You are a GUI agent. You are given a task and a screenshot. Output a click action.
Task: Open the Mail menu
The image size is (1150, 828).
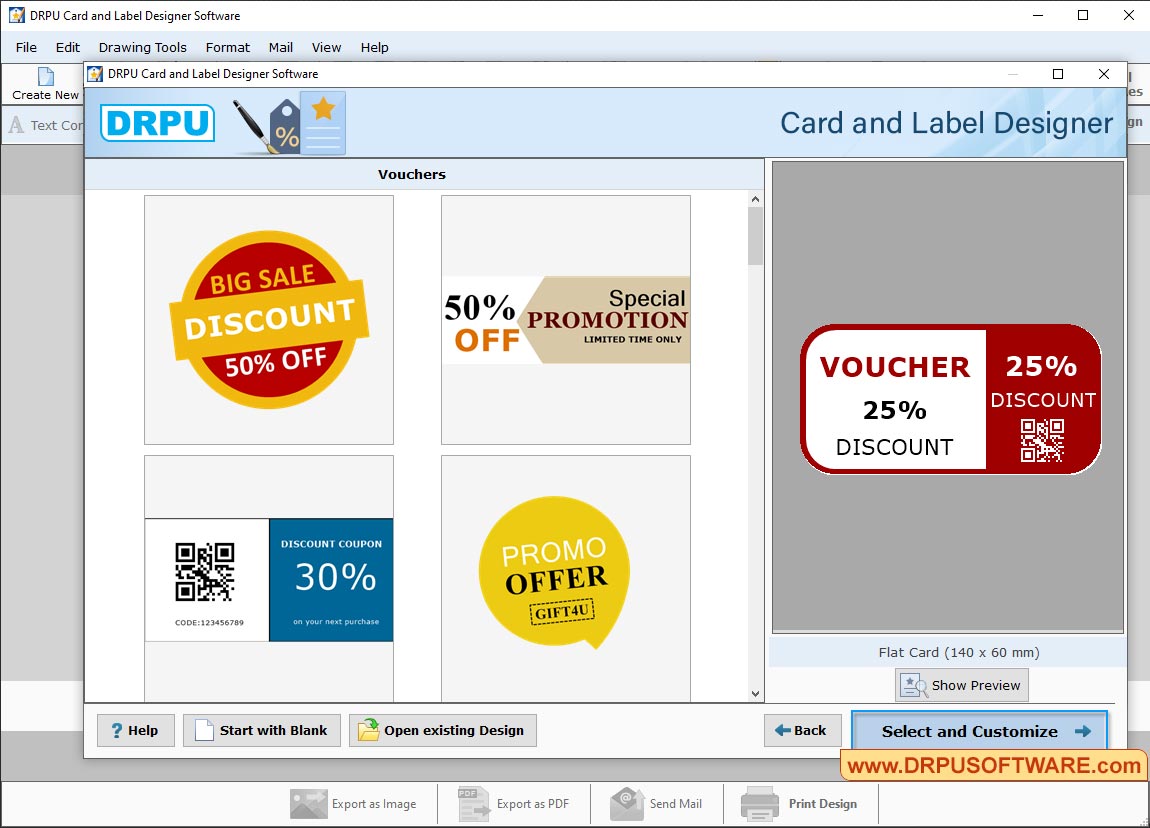pos(280,47)
